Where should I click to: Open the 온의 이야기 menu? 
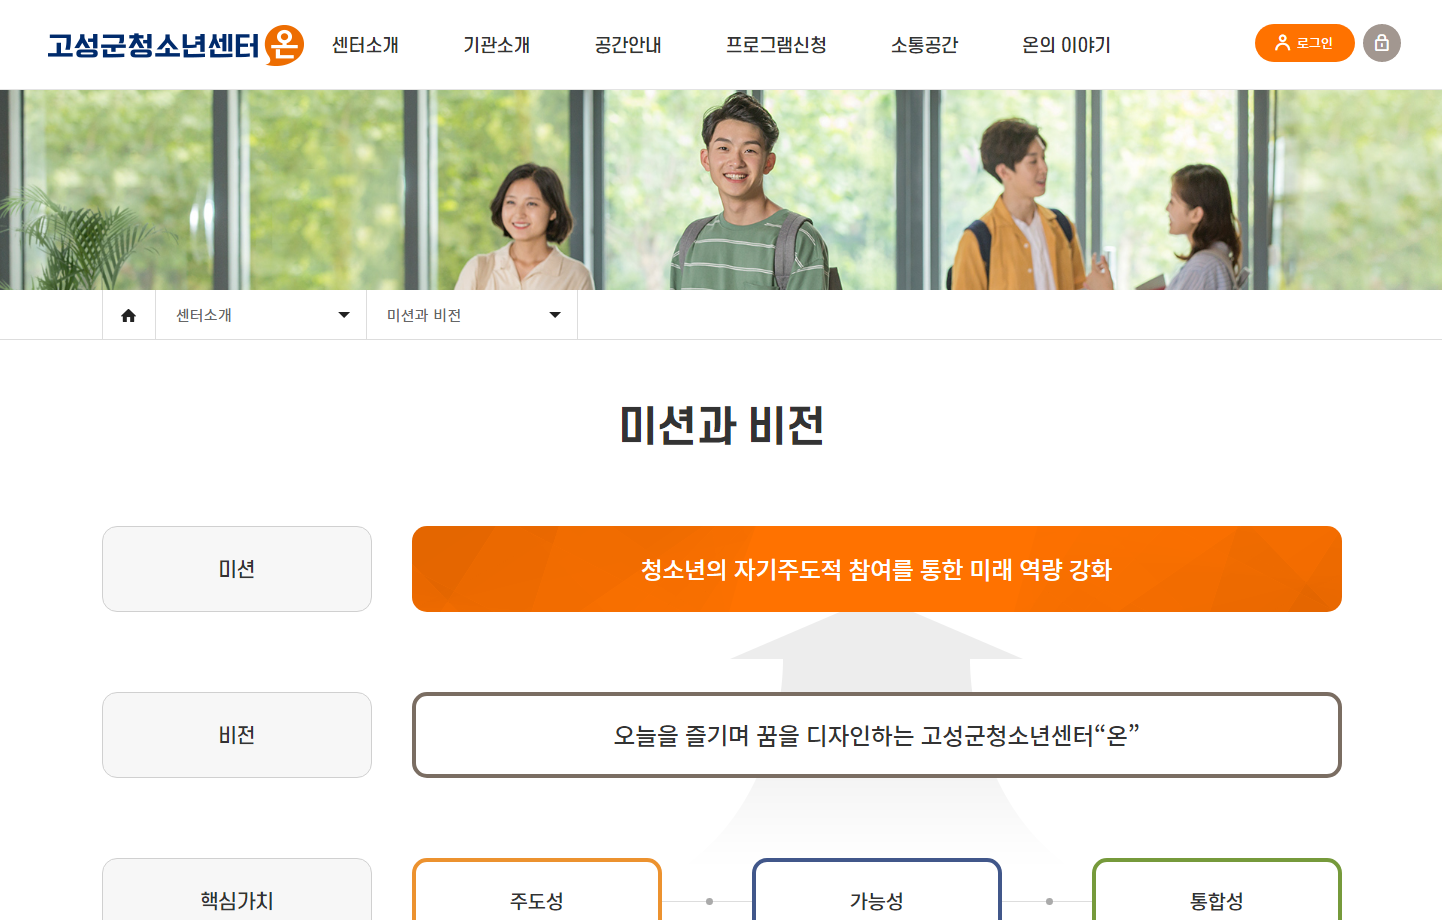[1066, 45]
